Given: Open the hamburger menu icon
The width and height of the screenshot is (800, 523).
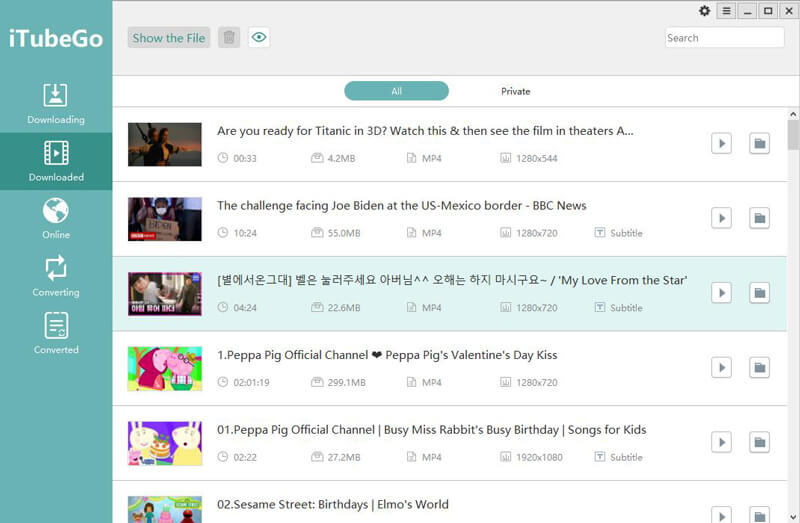Looking at the screenshot, I should pos(726,11).
